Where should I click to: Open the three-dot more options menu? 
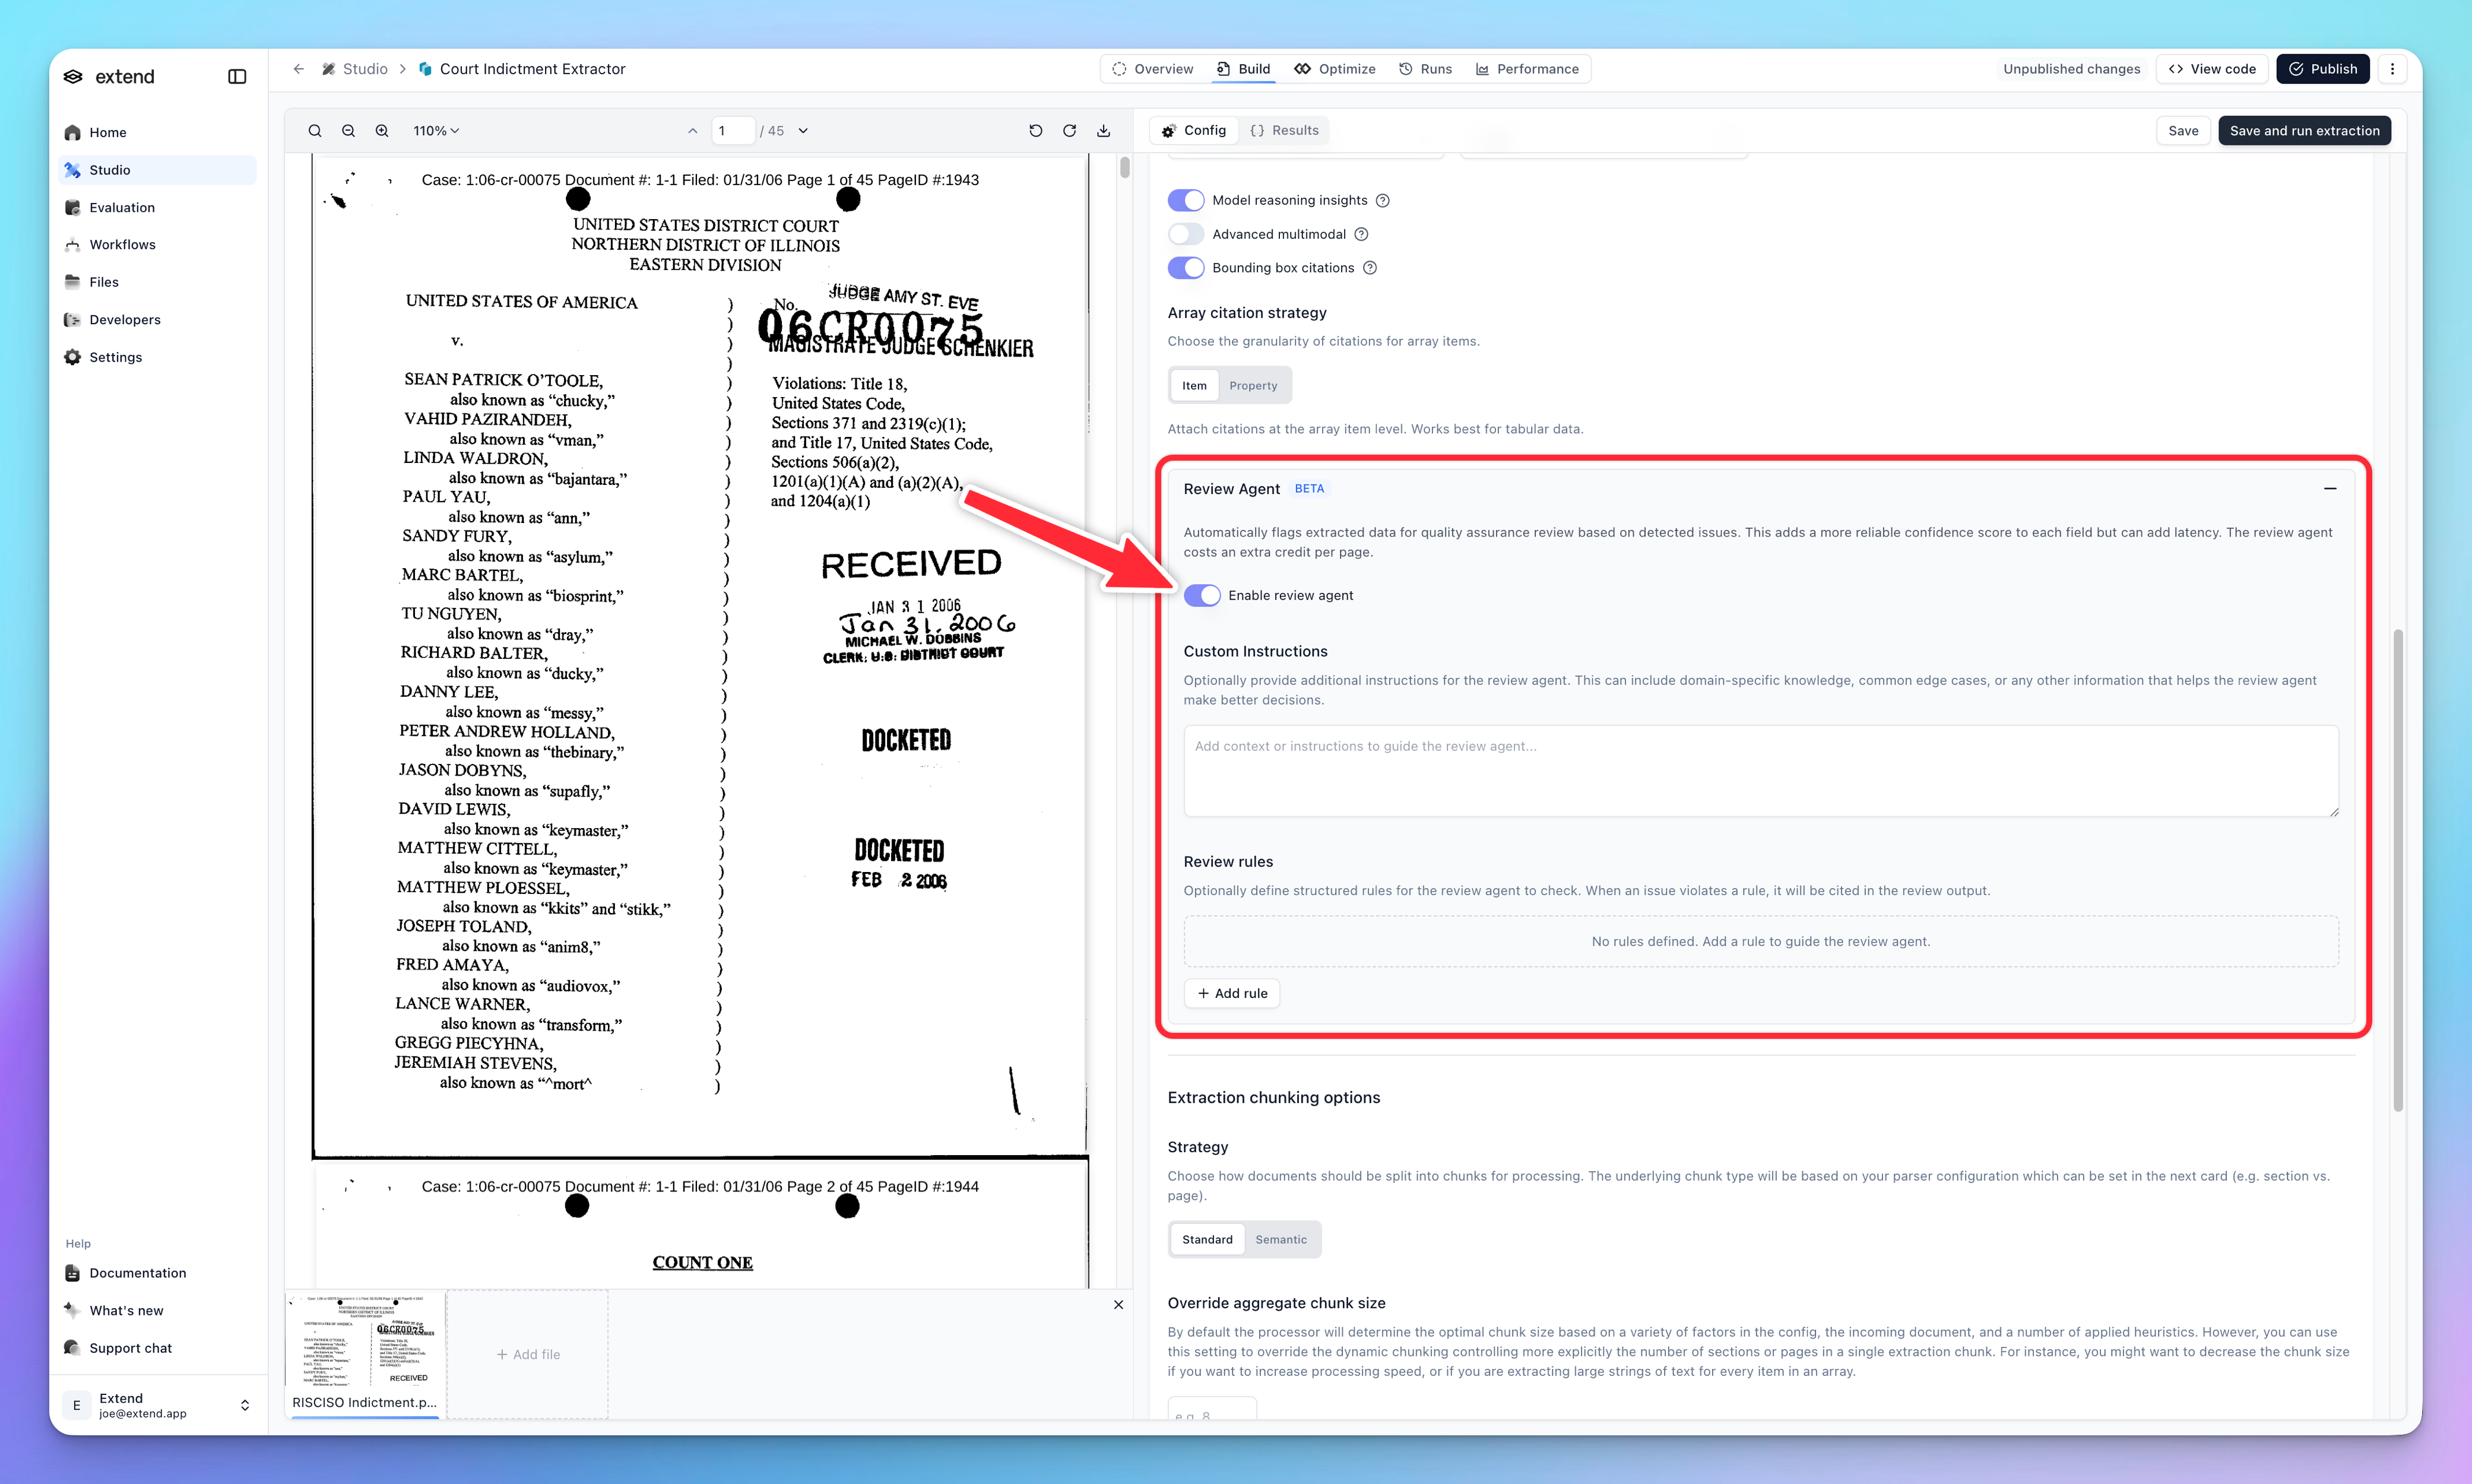2392,69
